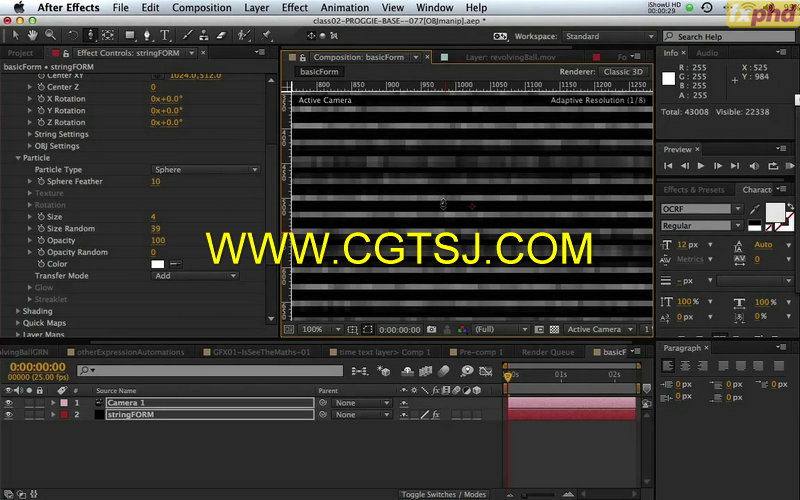The image size is (800, 500).
Task: Toggle effects fx switch on stringFORM
Action: tap(436, 414)
